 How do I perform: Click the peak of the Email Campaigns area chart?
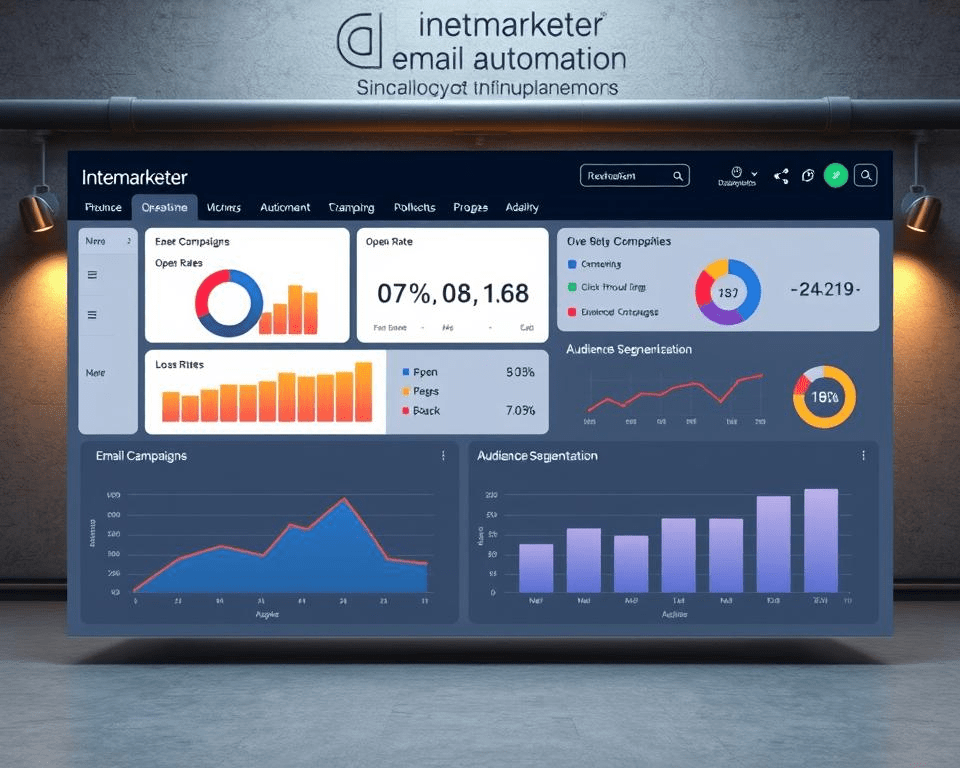tap(344, 499)
